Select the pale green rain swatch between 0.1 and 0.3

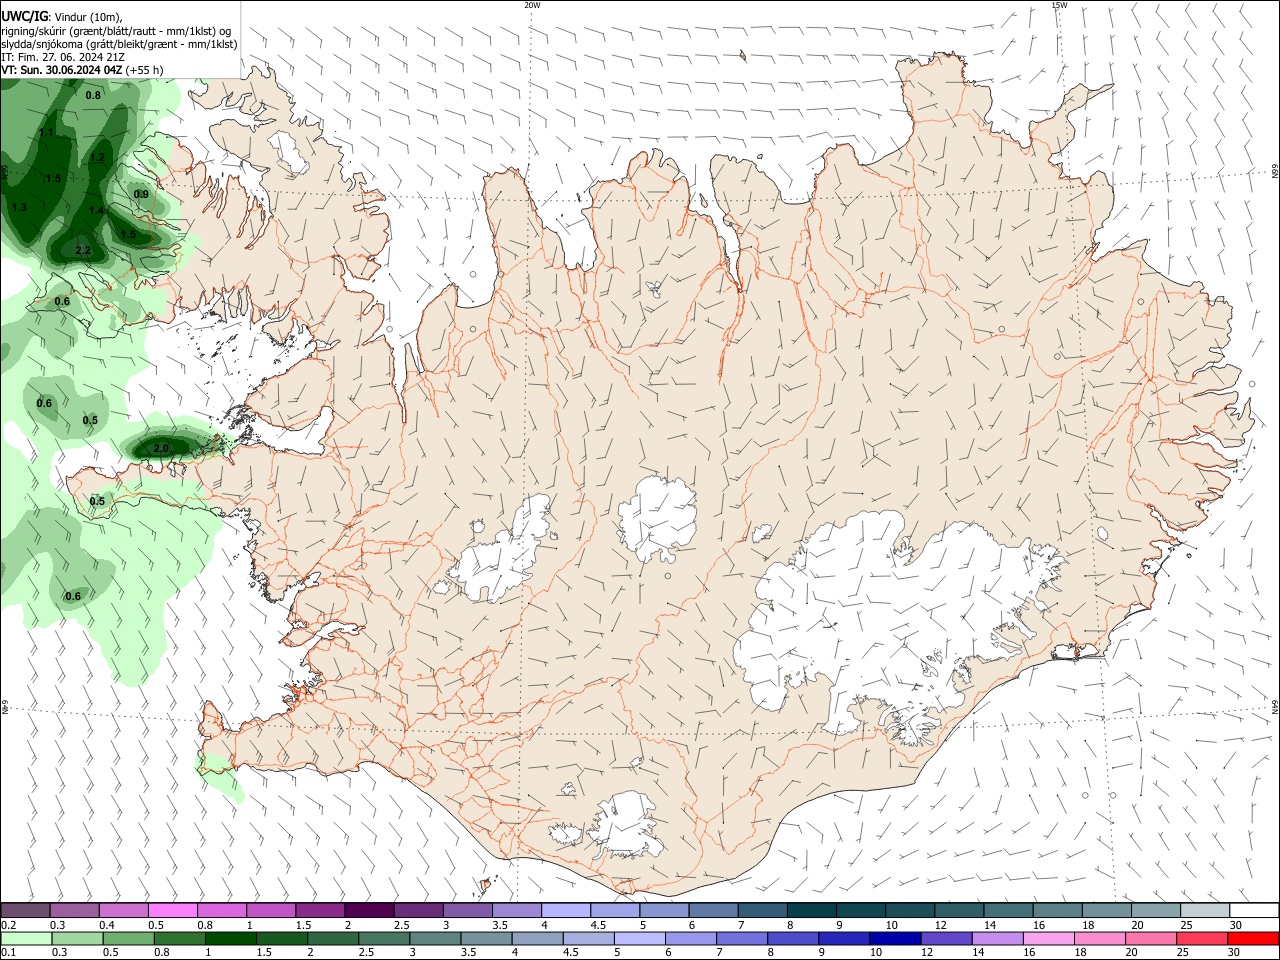(27, 939)
